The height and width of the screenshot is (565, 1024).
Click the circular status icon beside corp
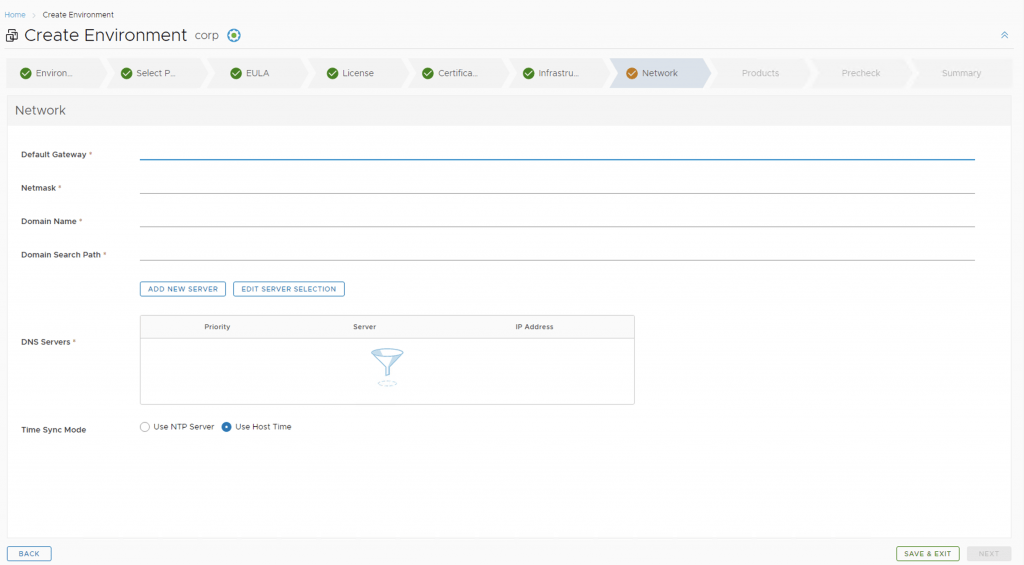pos(234,35)
